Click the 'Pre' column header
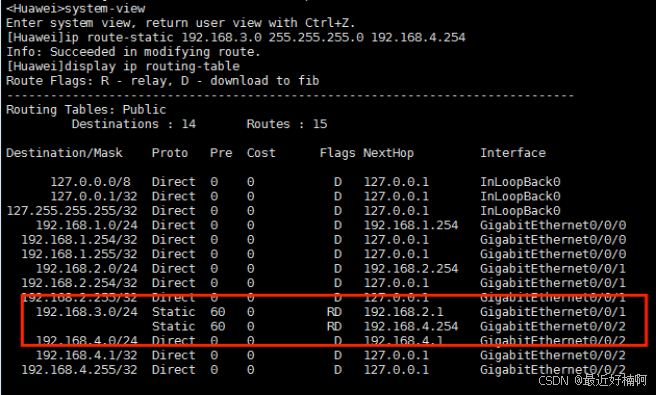 [221, 153]
